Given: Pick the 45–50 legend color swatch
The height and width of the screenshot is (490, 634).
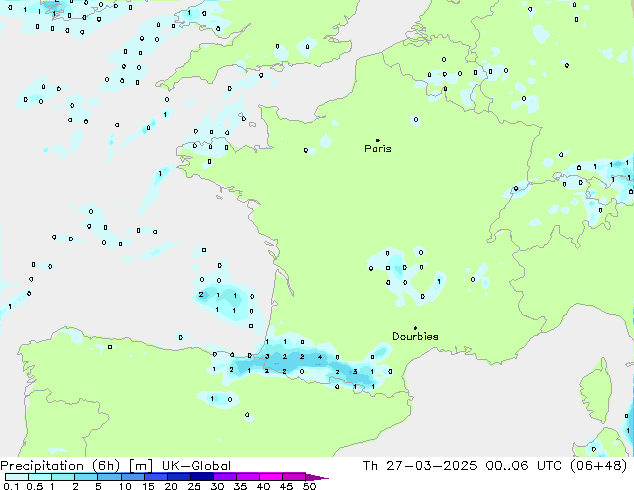Looking at the screenshot, I should click(294, 477).
